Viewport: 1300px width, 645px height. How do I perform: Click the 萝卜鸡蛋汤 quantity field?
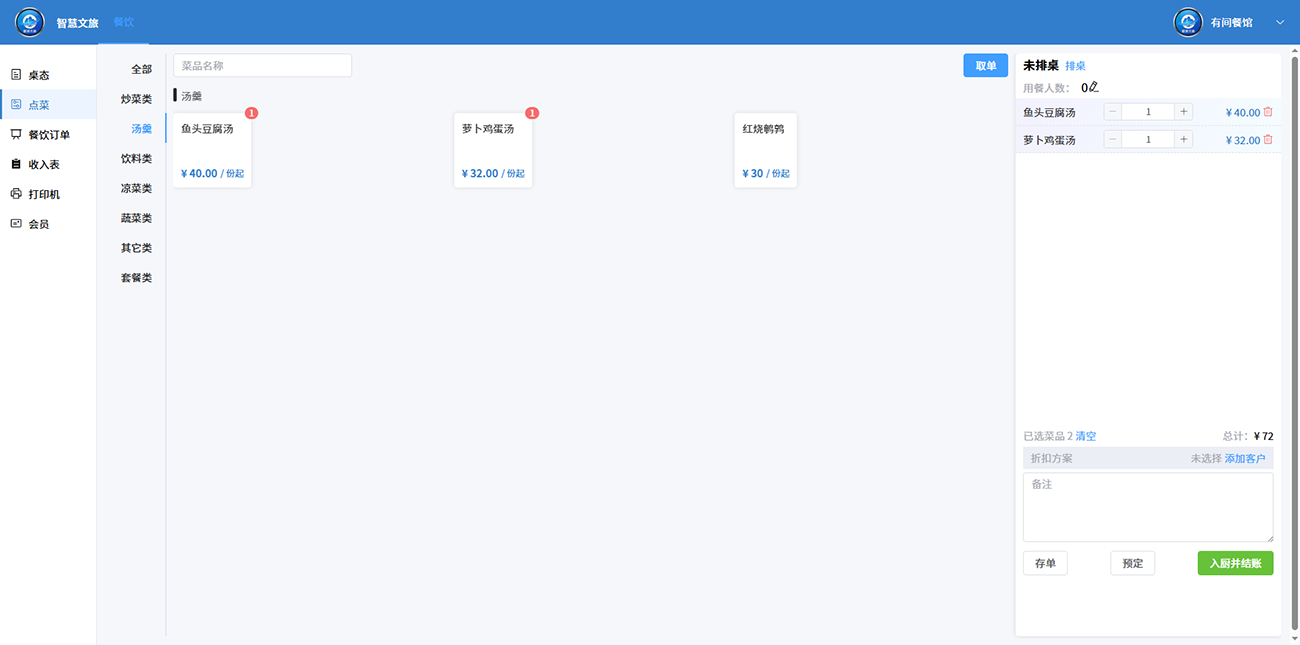point(1148,140)
